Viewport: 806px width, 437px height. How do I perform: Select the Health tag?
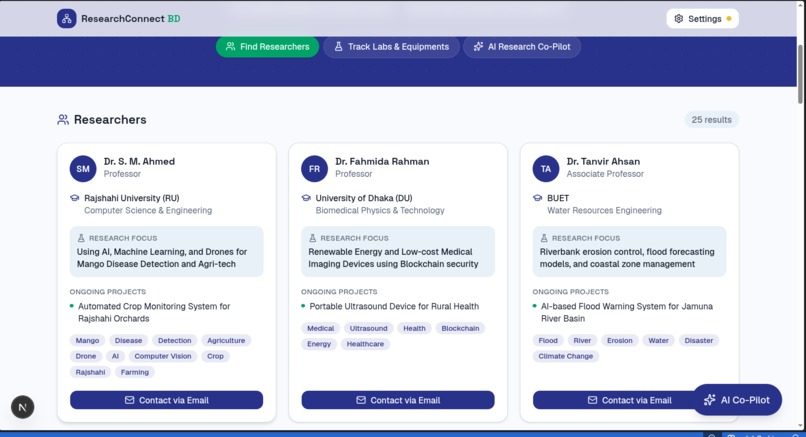tap(414, 329)
